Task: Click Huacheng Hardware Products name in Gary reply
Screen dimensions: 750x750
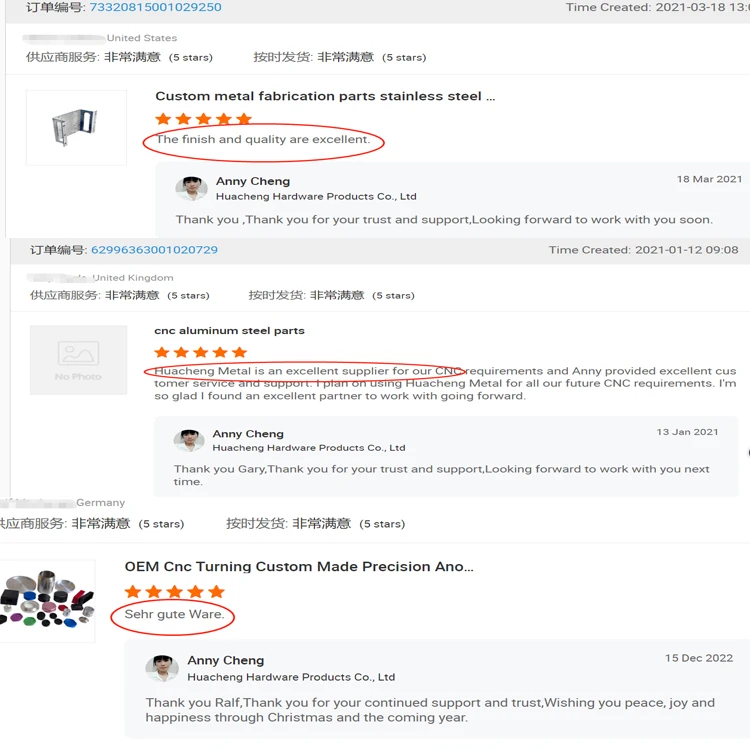Action: pyautogui.click(x=309, y=448)
